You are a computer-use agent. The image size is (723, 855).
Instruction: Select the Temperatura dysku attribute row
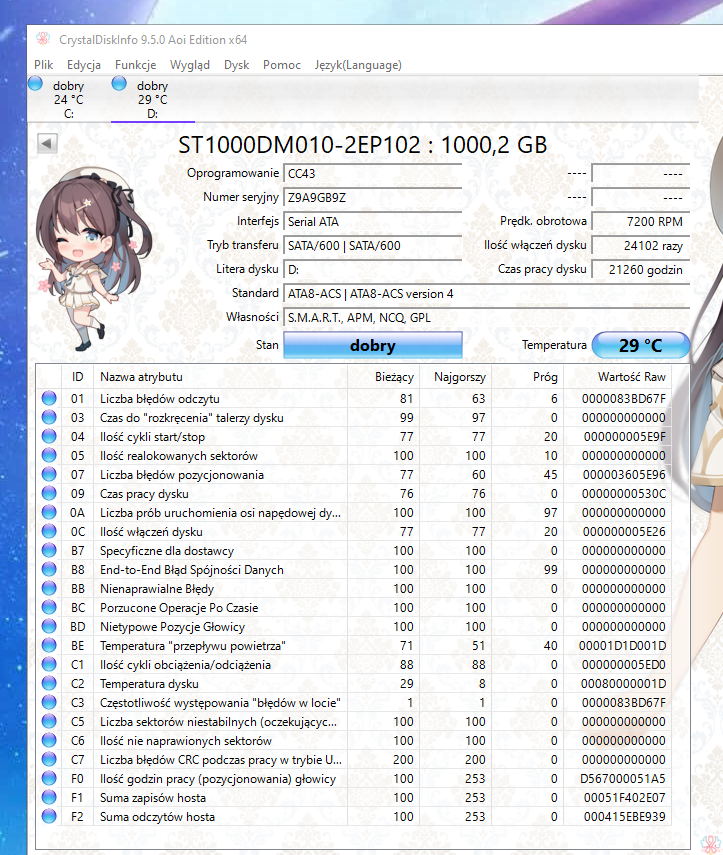tap(353, 683)
